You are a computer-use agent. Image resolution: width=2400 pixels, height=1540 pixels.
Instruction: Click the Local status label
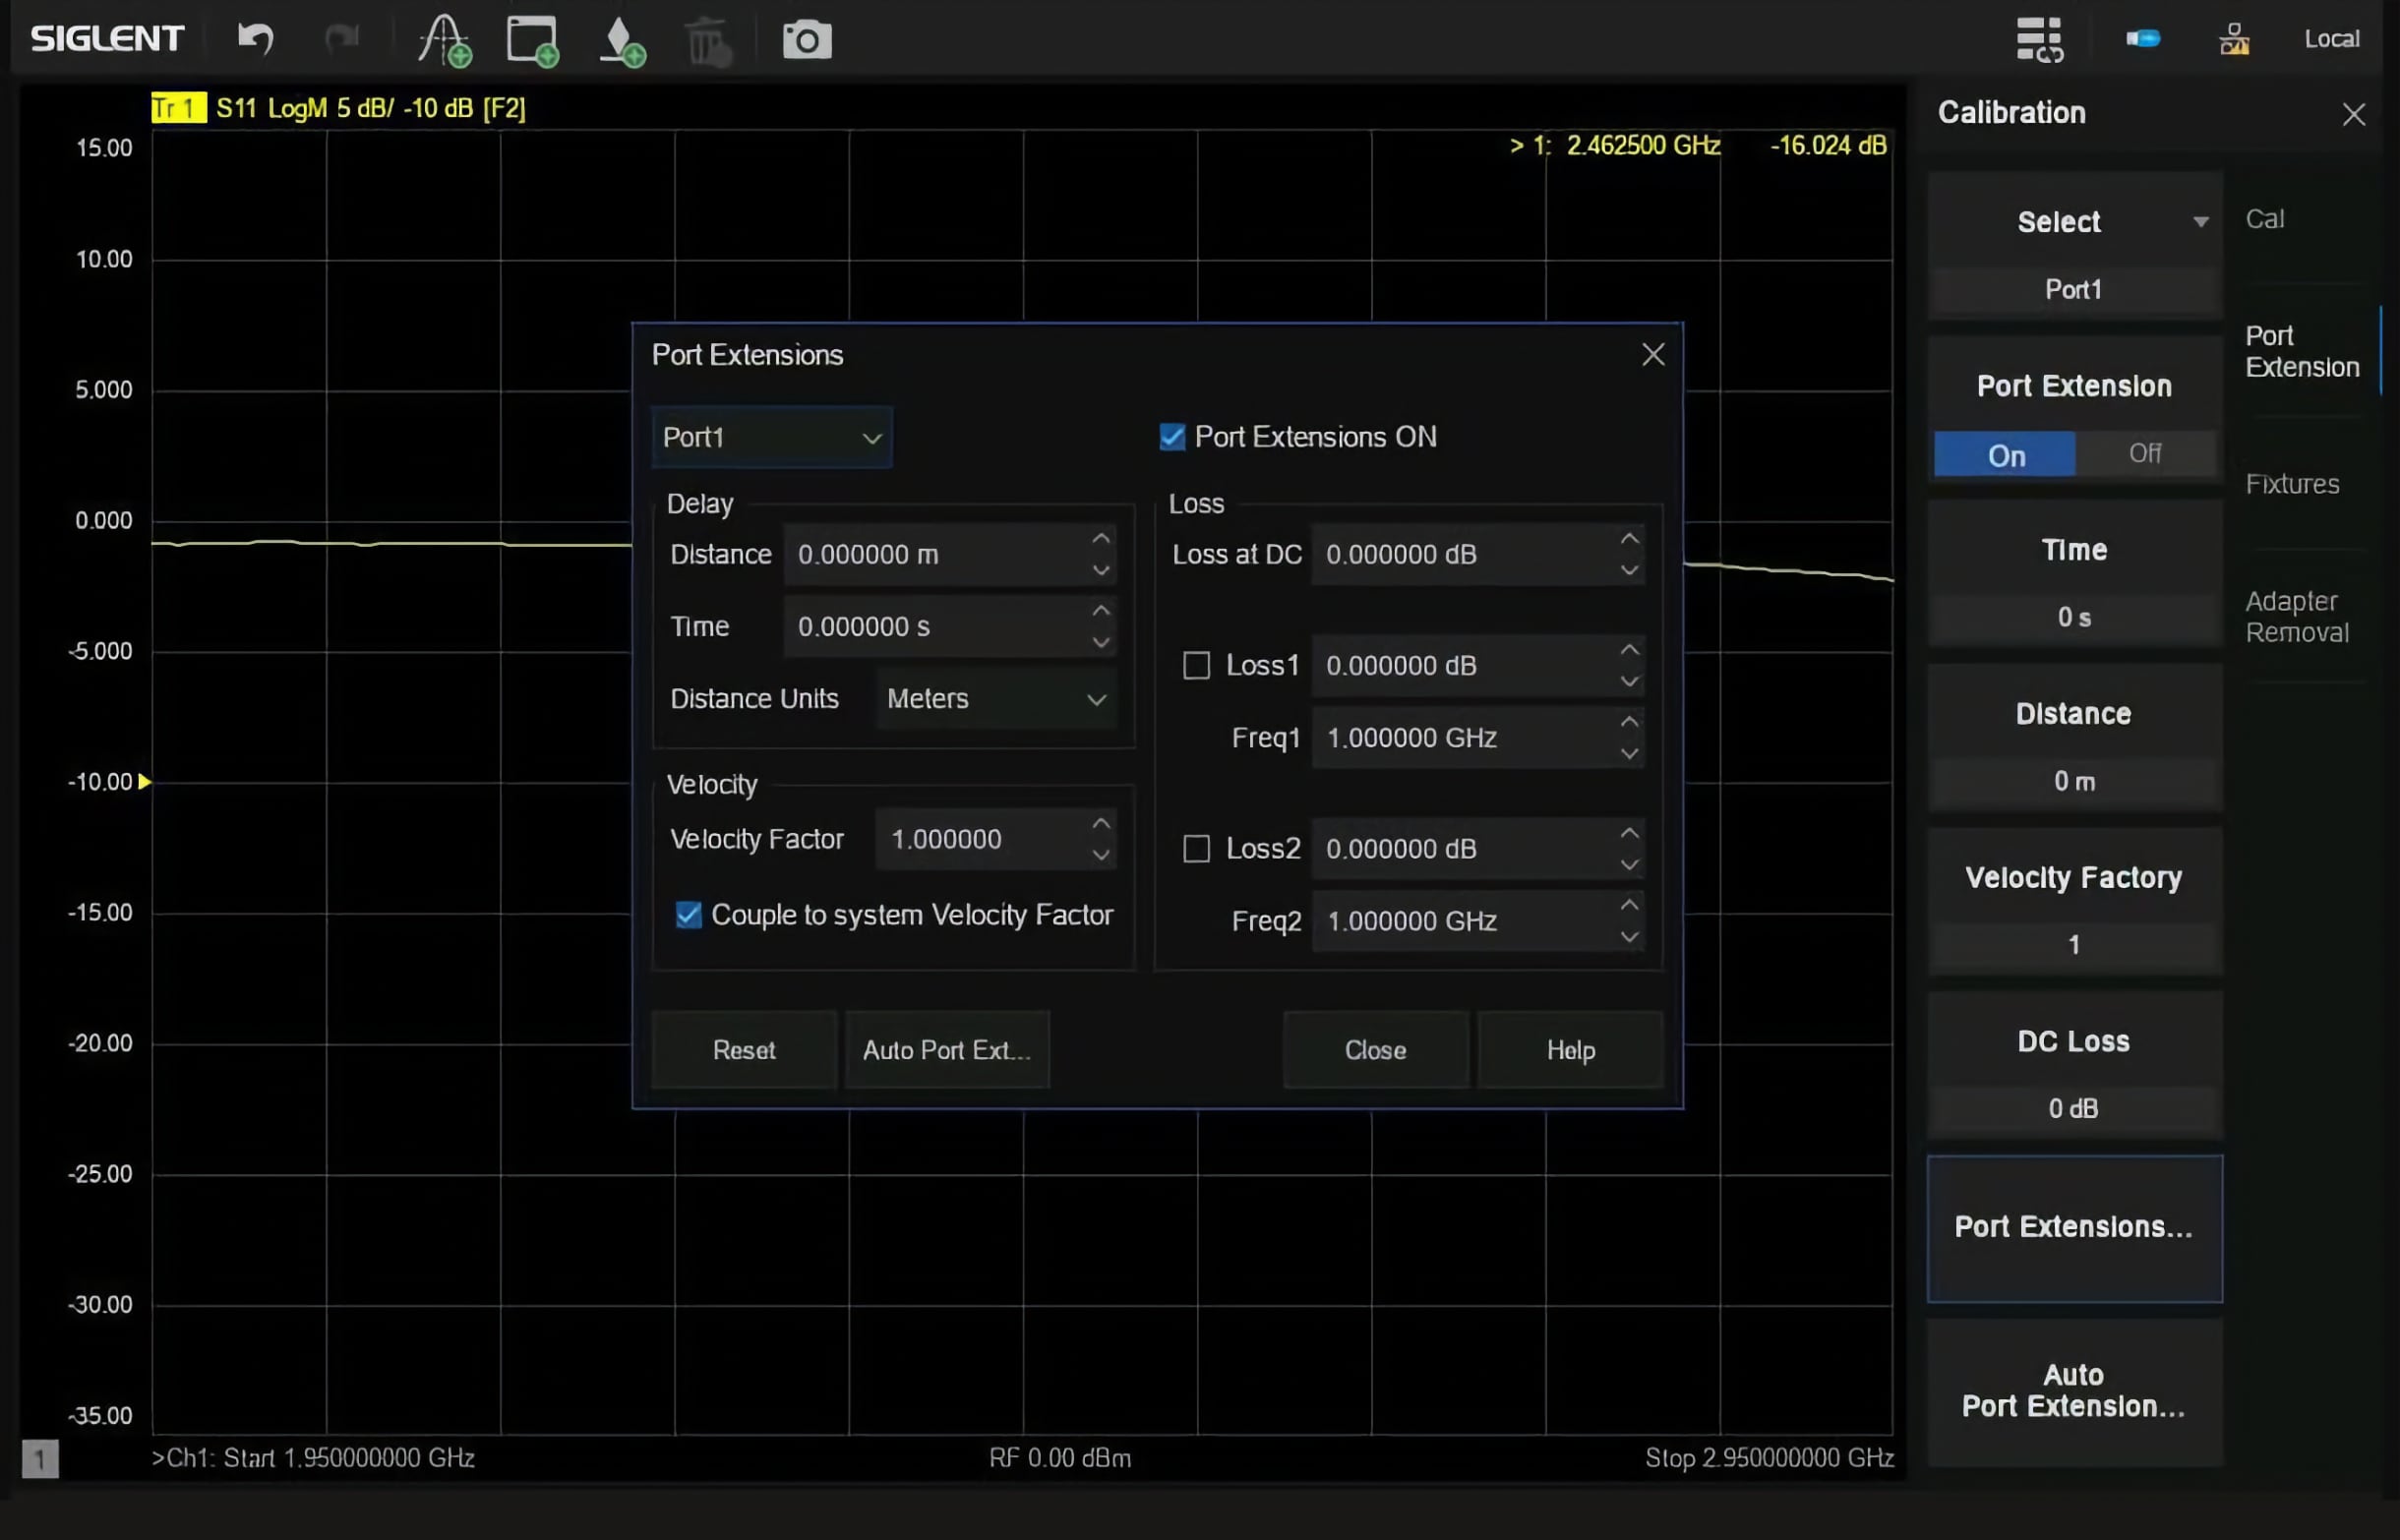pos(2331,39)
